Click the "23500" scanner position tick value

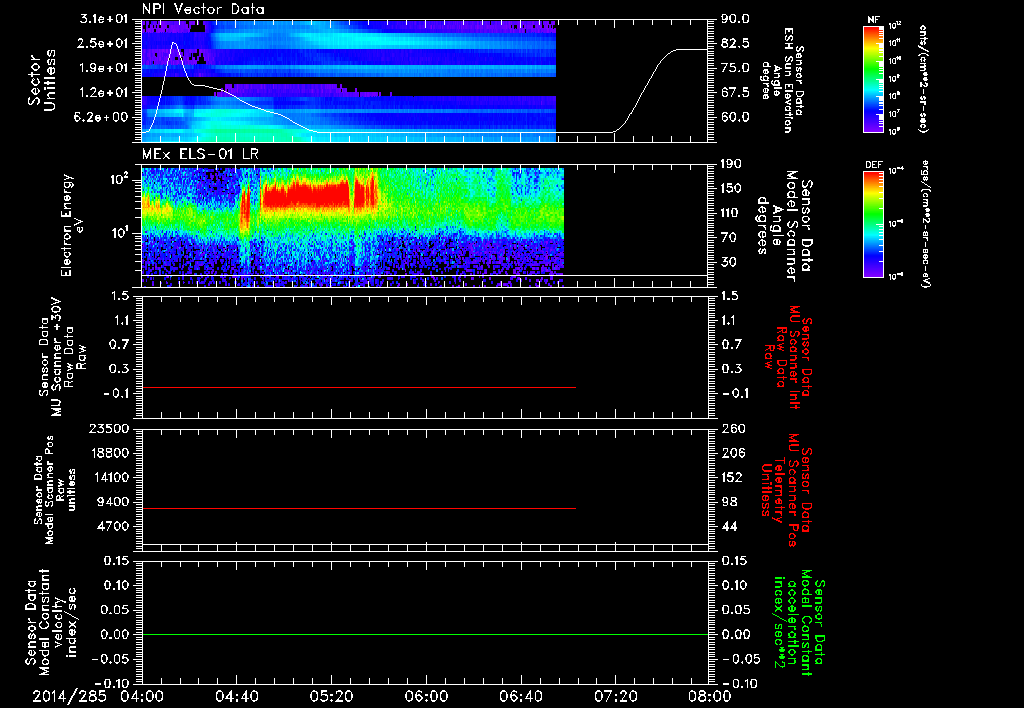pos(111,429)
